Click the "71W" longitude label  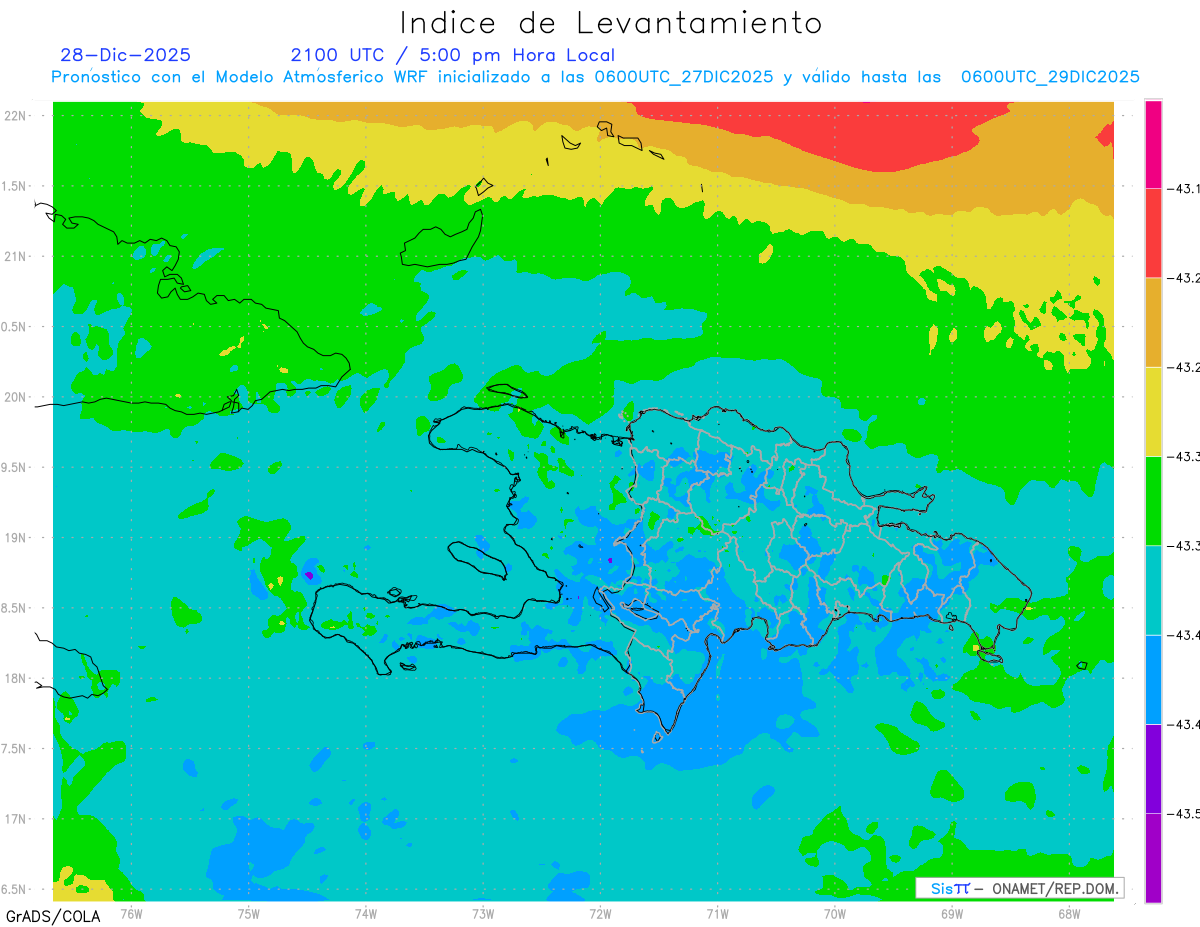pos(717,912)
